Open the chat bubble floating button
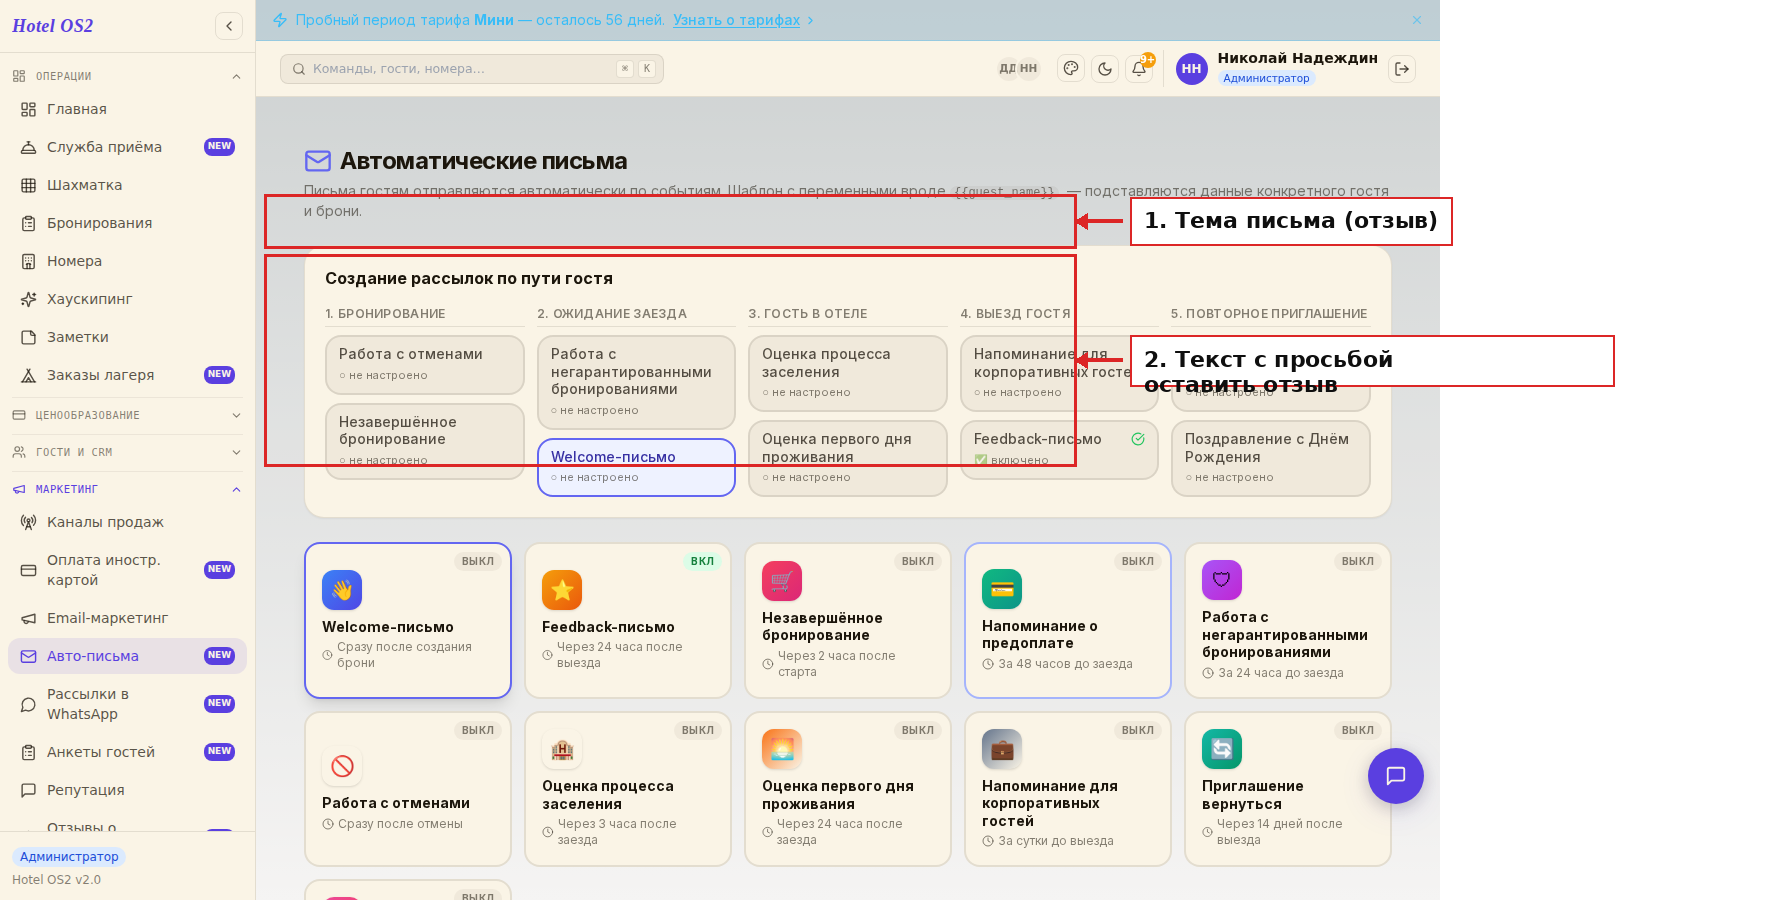 pyautogui.click(x=1396, y=776)
